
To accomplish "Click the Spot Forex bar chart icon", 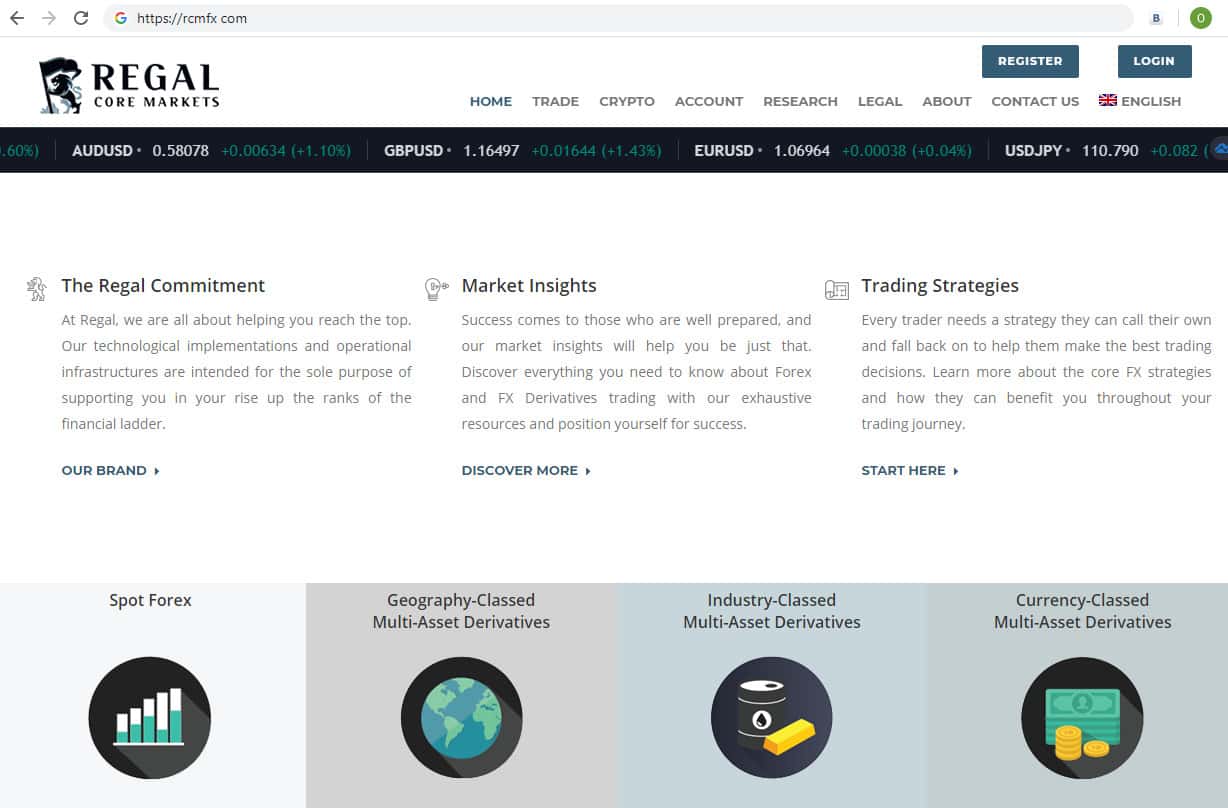I will pos(149,718).
